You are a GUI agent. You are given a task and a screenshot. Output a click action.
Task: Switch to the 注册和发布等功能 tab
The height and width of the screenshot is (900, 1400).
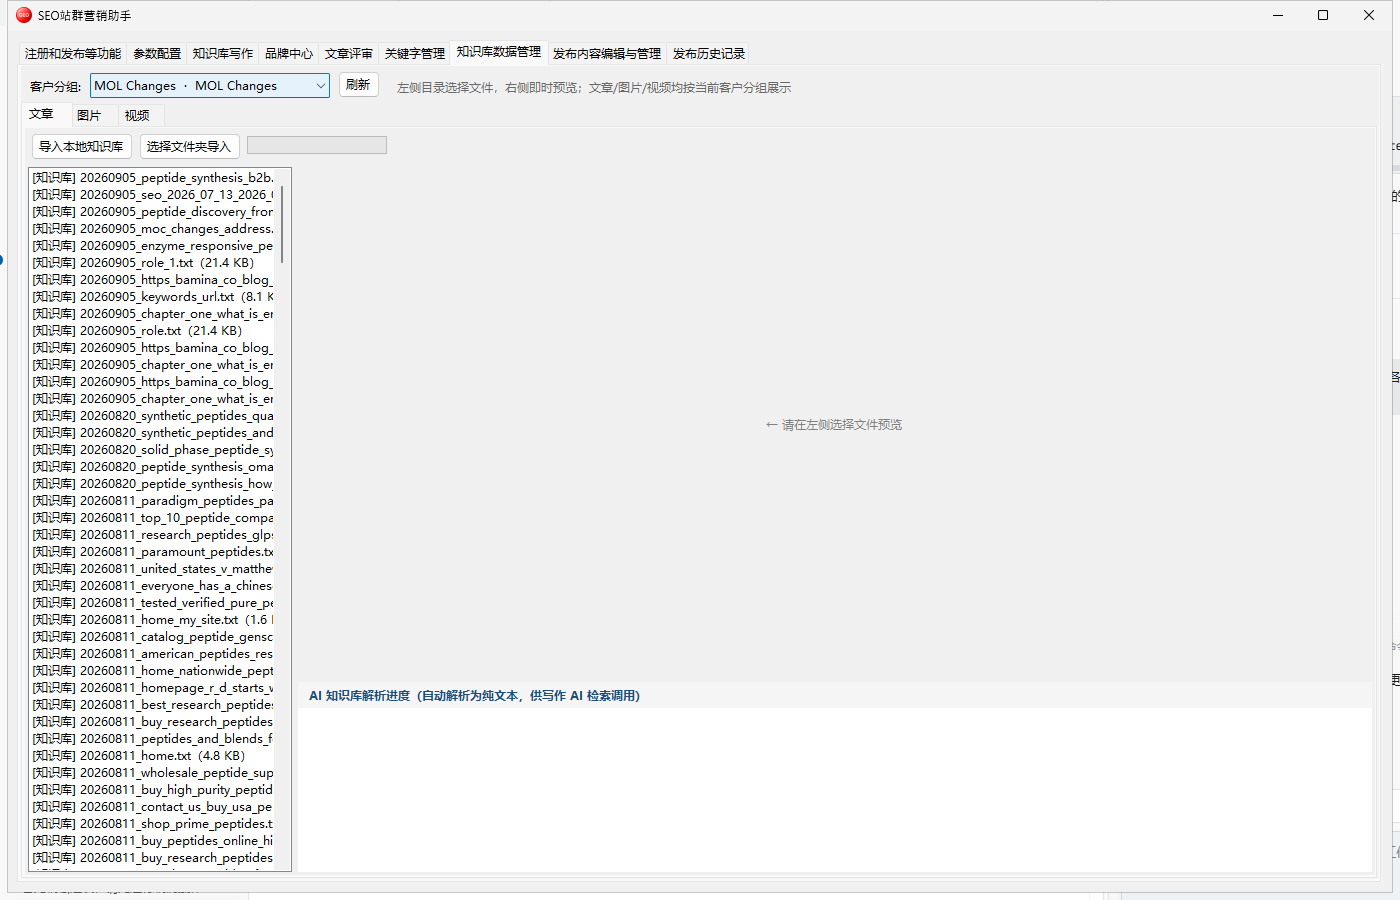pyautogui.click(x=73, y=54)
